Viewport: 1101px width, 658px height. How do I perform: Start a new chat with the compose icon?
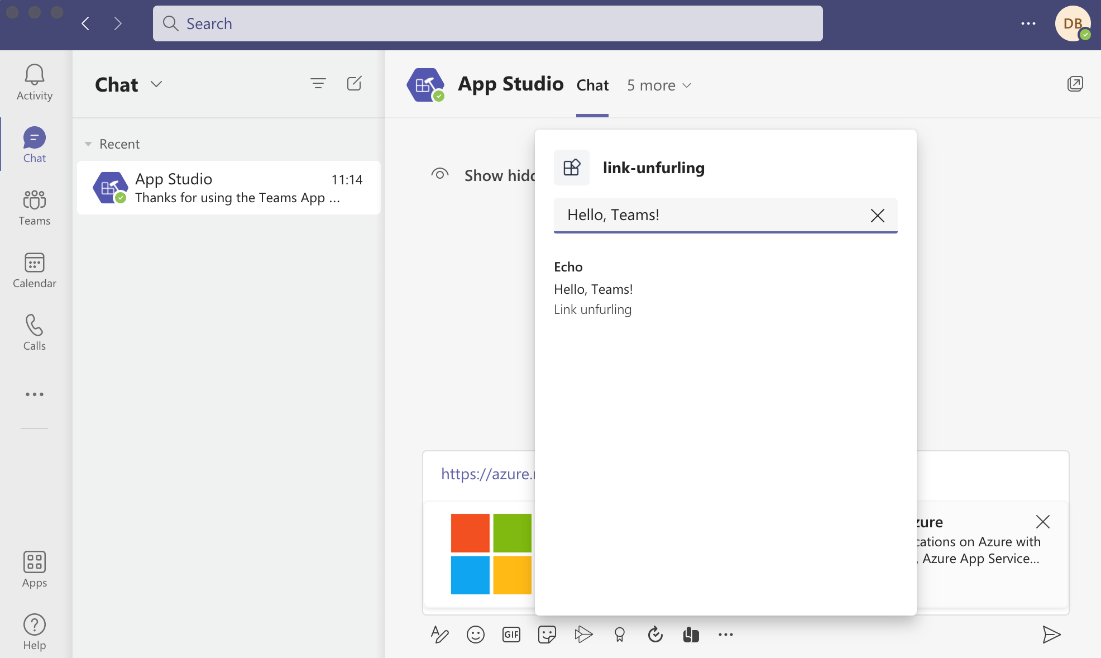pyautogui.click(x=355, y=84)
